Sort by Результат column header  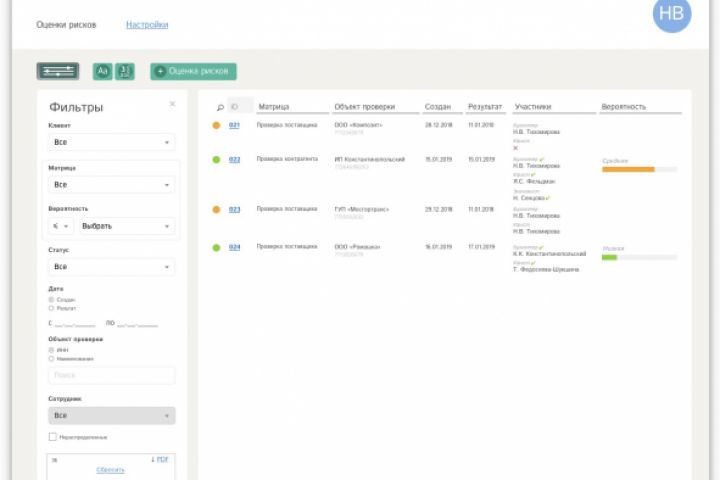485,107
